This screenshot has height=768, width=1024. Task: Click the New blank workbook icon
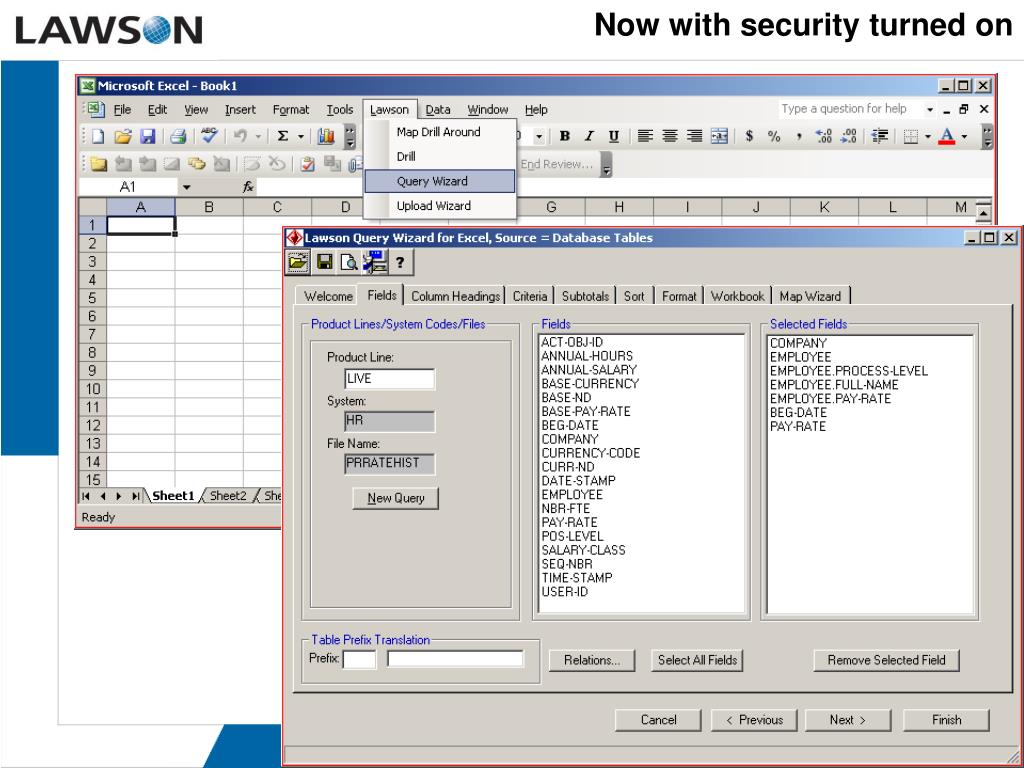click(x=98, y=136)
